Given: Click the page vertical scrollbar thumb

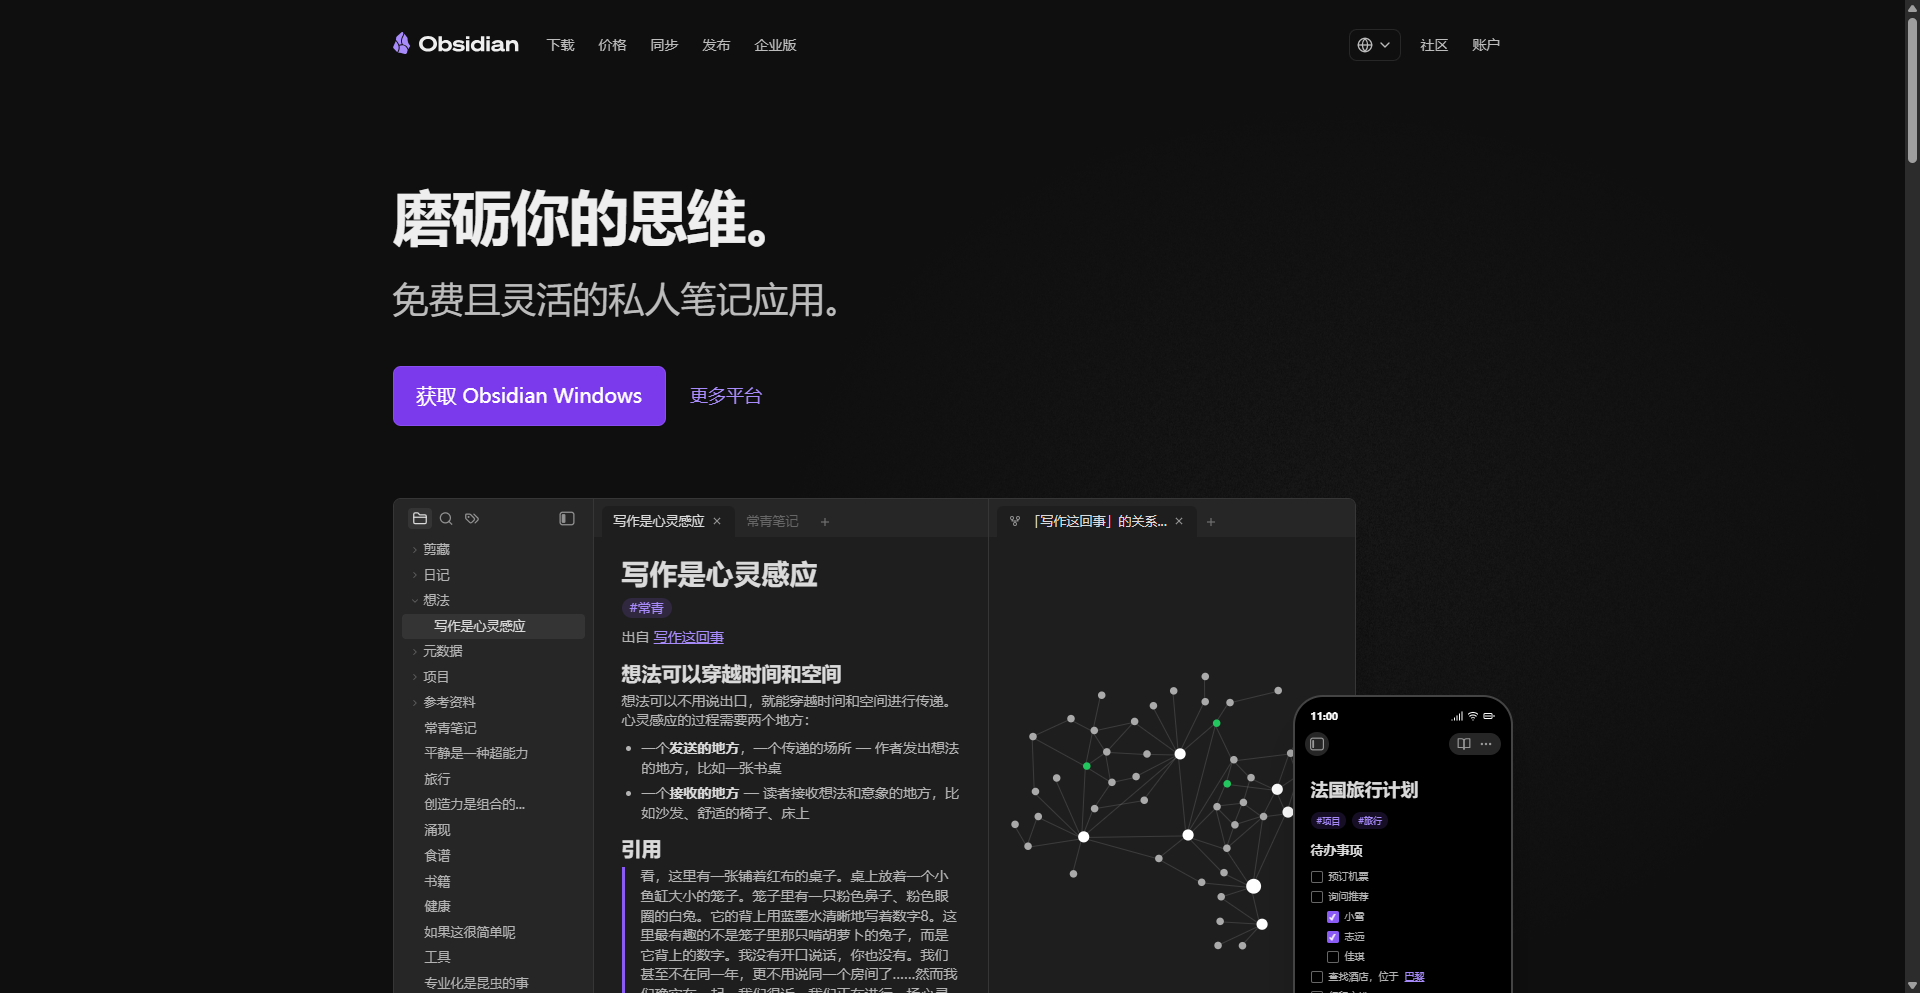Looking at the screenshot, I should pyautogui.click(x=1912, y=90).
